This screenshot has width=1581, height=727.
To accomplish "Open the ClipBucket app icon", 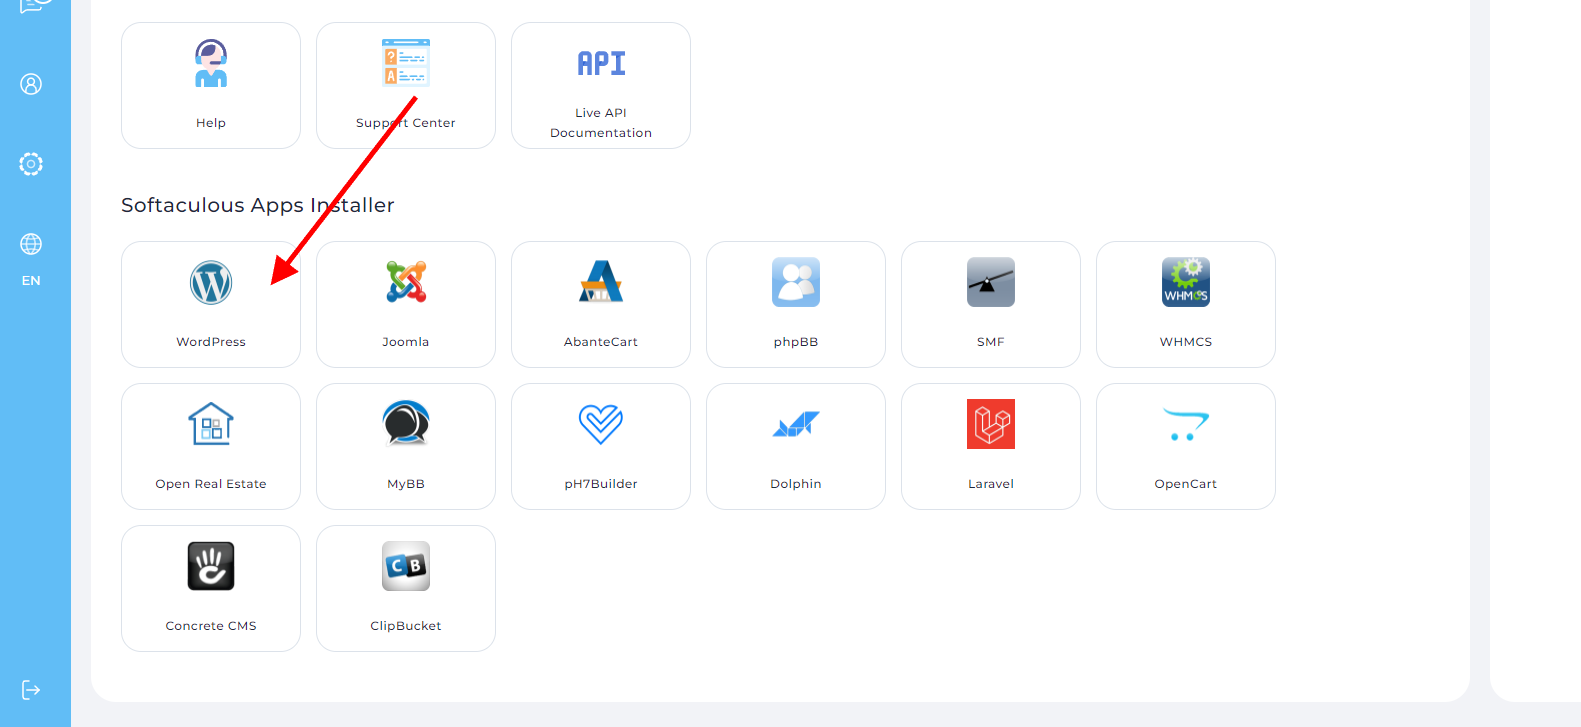I will pos(406,567).
